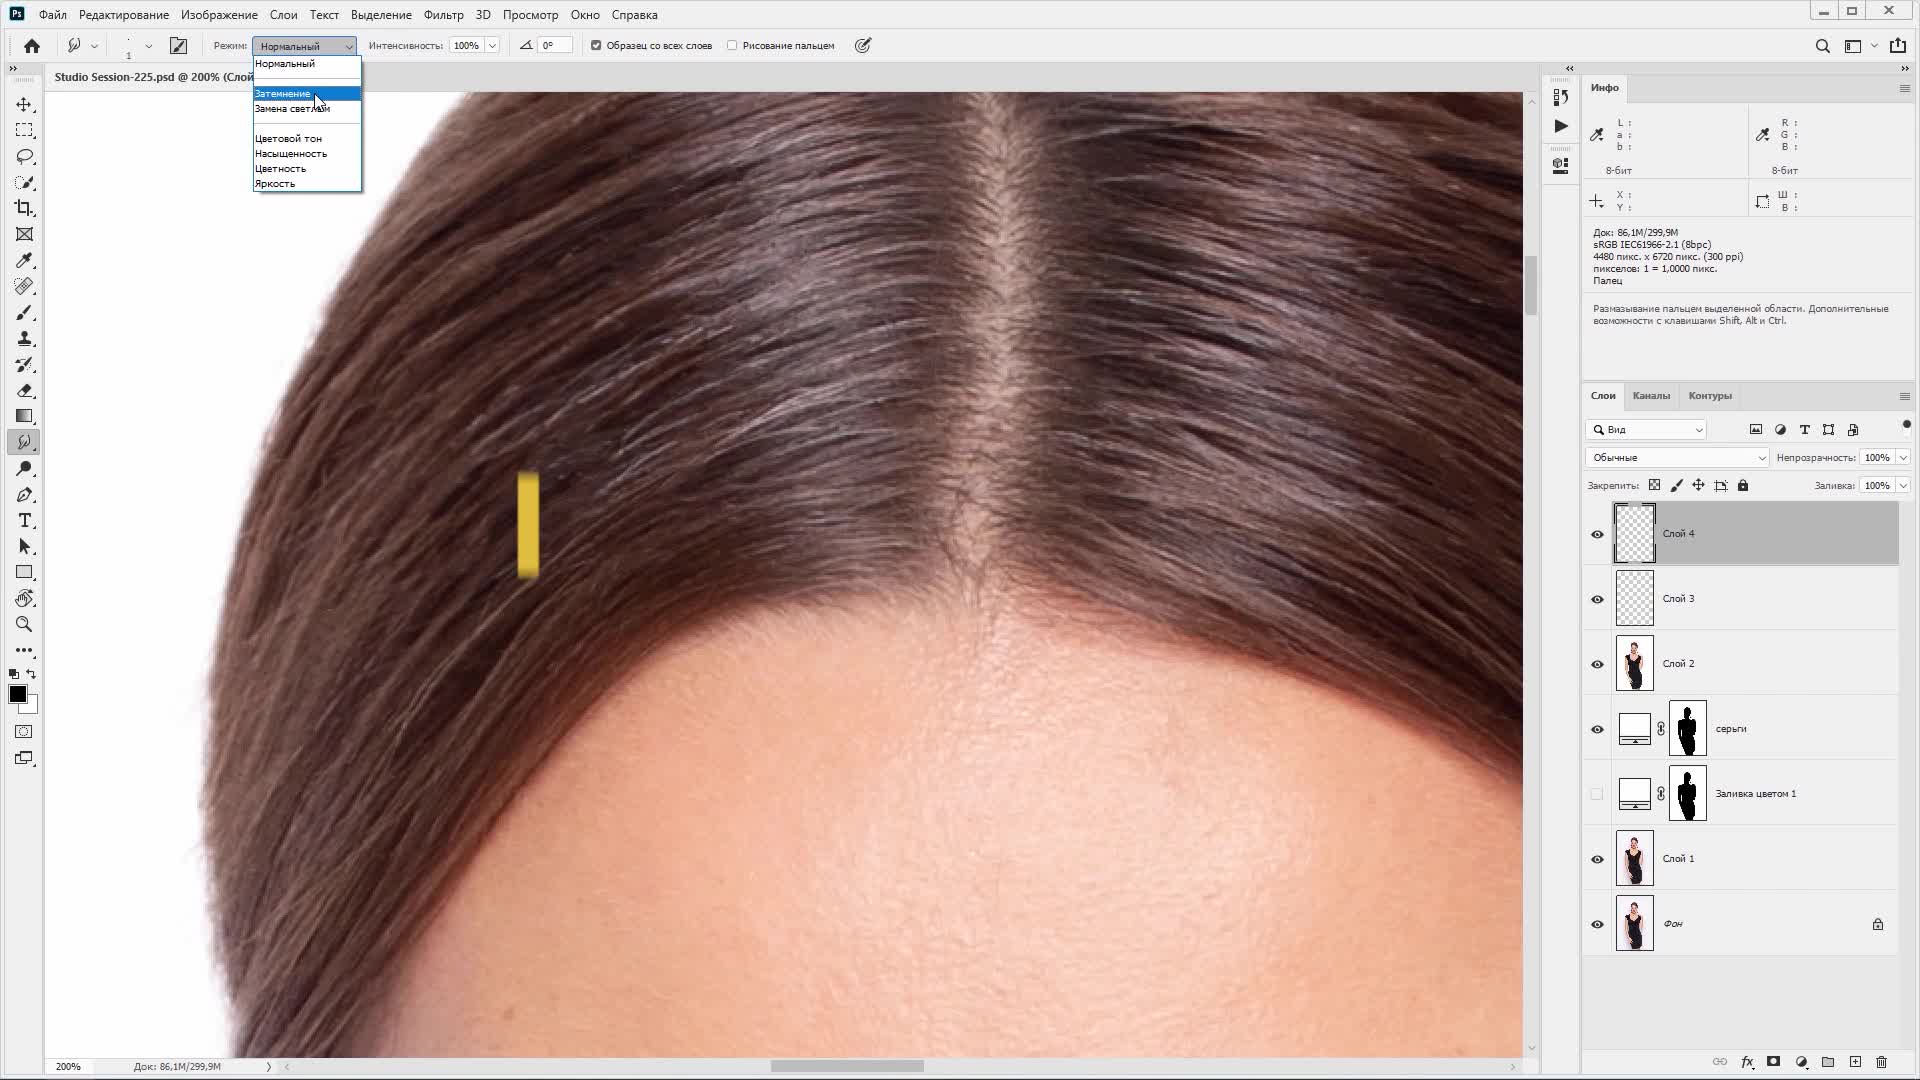Open the layer blend mode 'Обычные' dropdown
Image resolution: width=1920 pixels, height=1080 pixels.
[x=1677, y=458]
